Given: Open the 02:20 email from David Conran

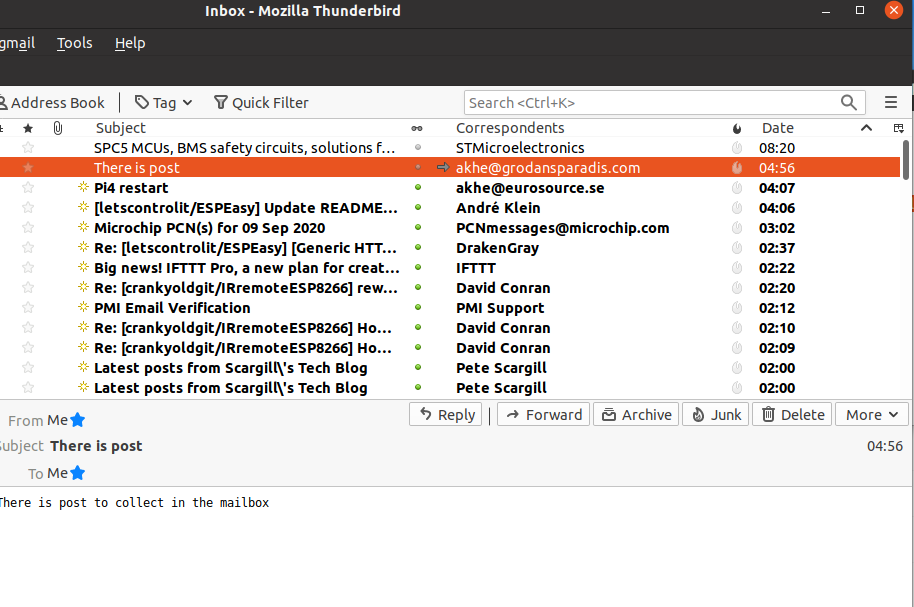Looking at the screenshot, I should 450,288.
